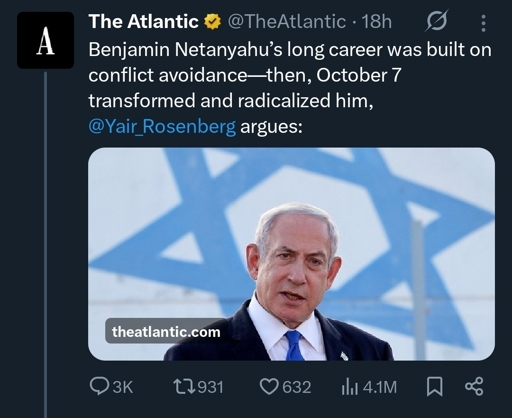Like the post with the heart icon
Screen dimensions: 512x418
coord(269,387)
